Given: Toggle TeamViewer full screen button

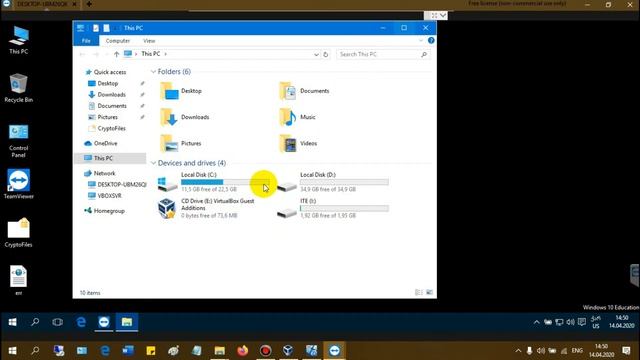Looking at the screenshot, I should click(434, 16).
